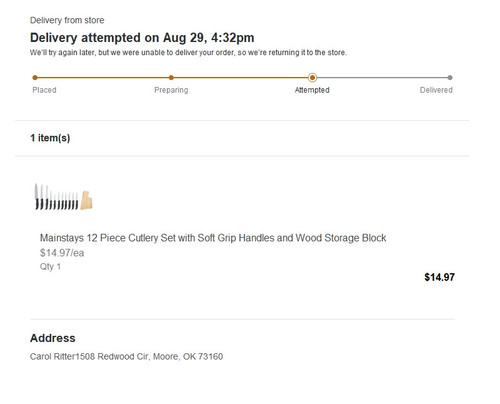Screen dimensions: 500x404
Task: Click the $14.97/ea unit price
Action: (x=62, y=253)
